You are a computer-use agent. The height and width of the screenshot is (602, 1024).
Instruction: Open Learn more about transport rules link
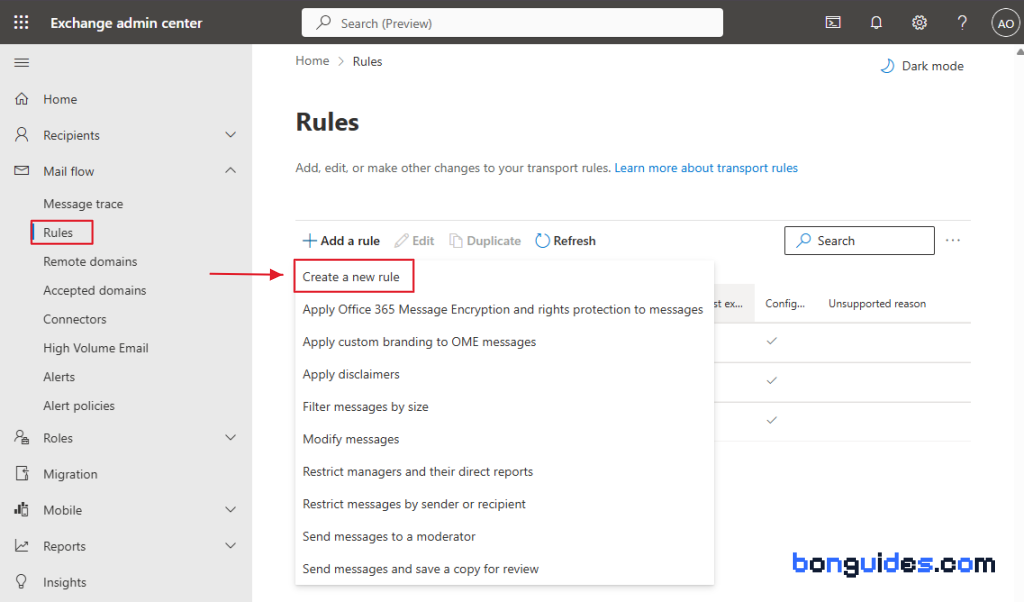click(x=706, y=168)
